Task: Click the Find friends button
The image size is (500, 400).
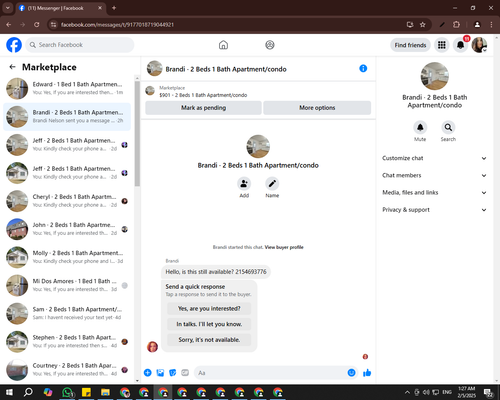Action: [x=410, y=45]
